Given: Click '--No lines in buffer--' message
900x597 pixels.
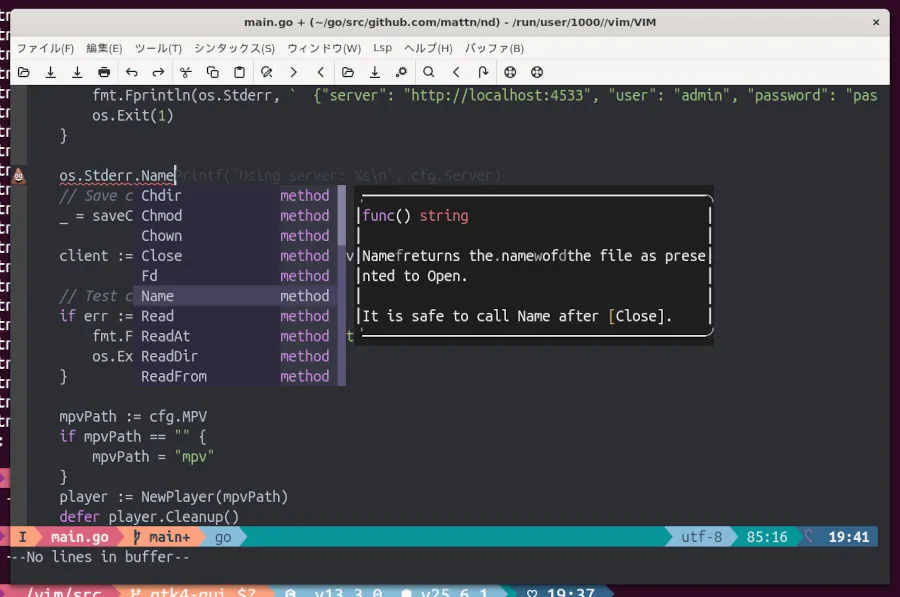Looking at the screenshot, I should pos(100,557).
